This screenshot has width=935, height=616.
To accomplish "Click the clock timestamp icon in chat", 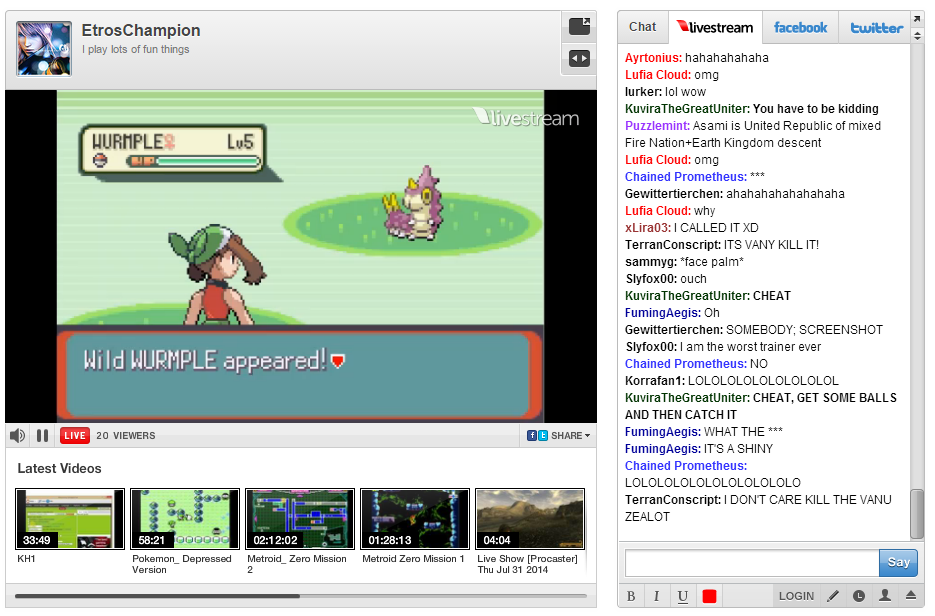I will tap(859, 596).
